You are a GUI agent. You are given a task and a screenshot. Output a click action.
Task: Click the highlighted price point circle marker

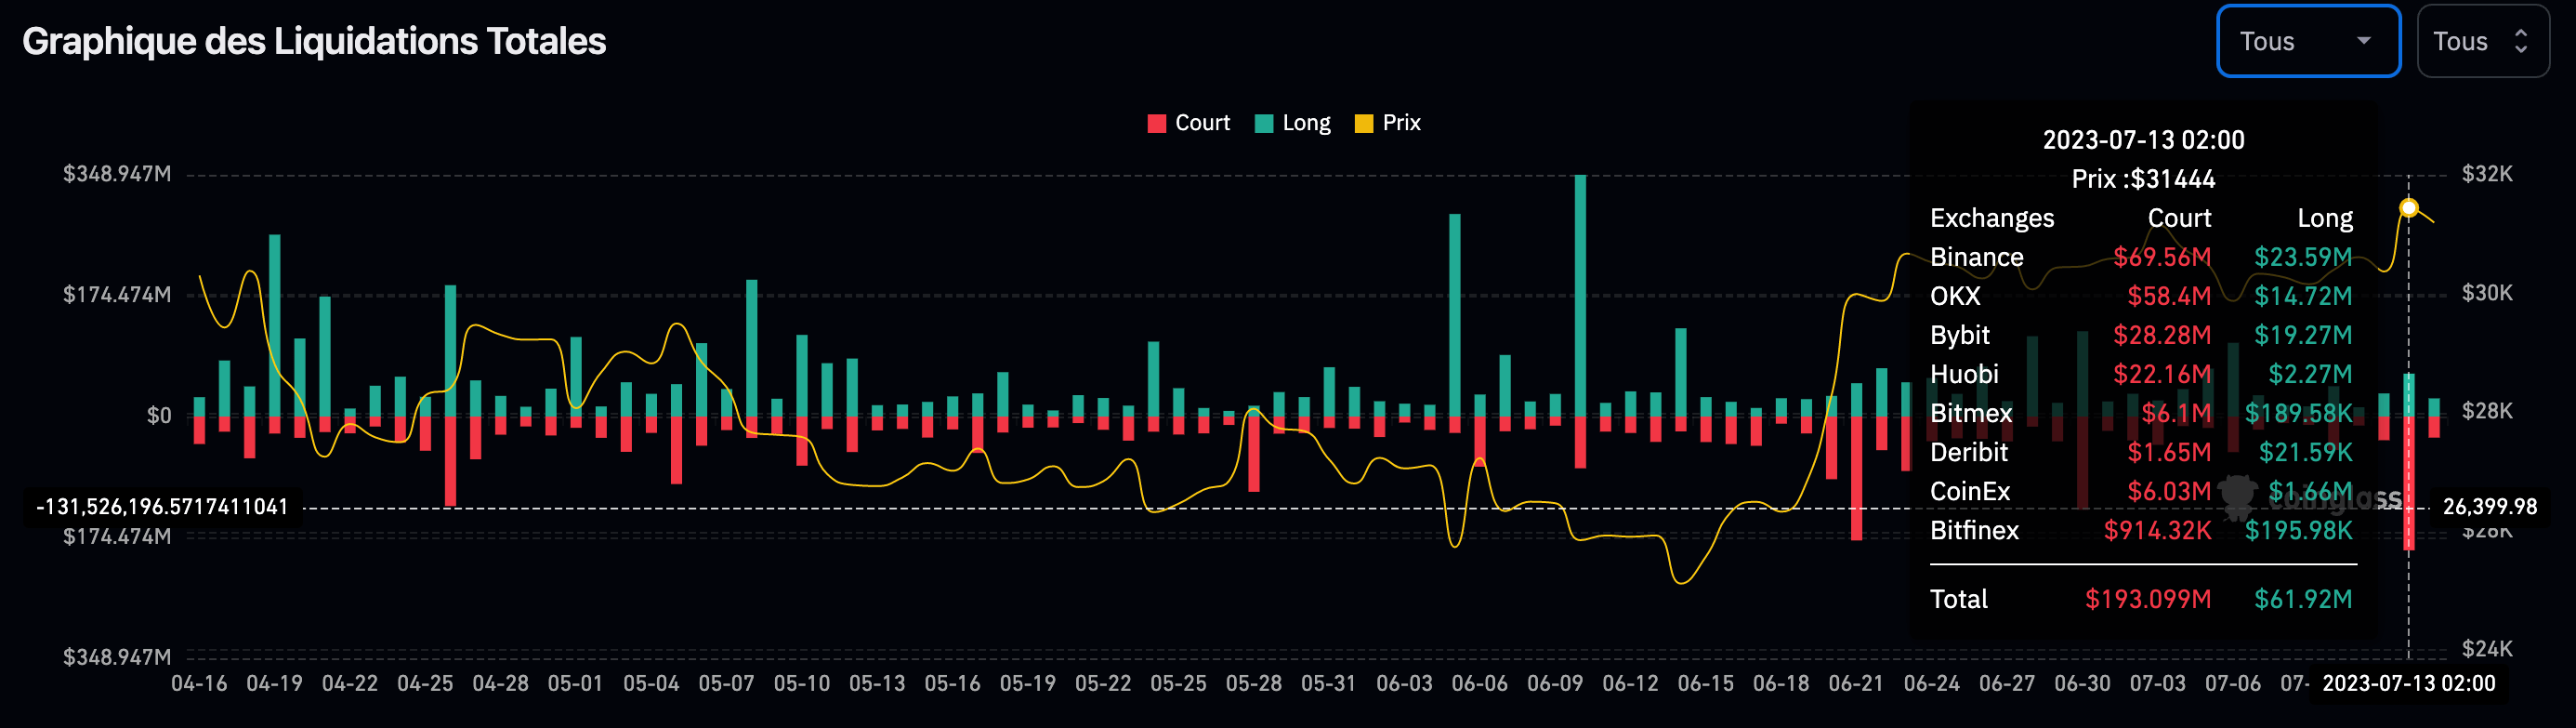point(2408,208)
